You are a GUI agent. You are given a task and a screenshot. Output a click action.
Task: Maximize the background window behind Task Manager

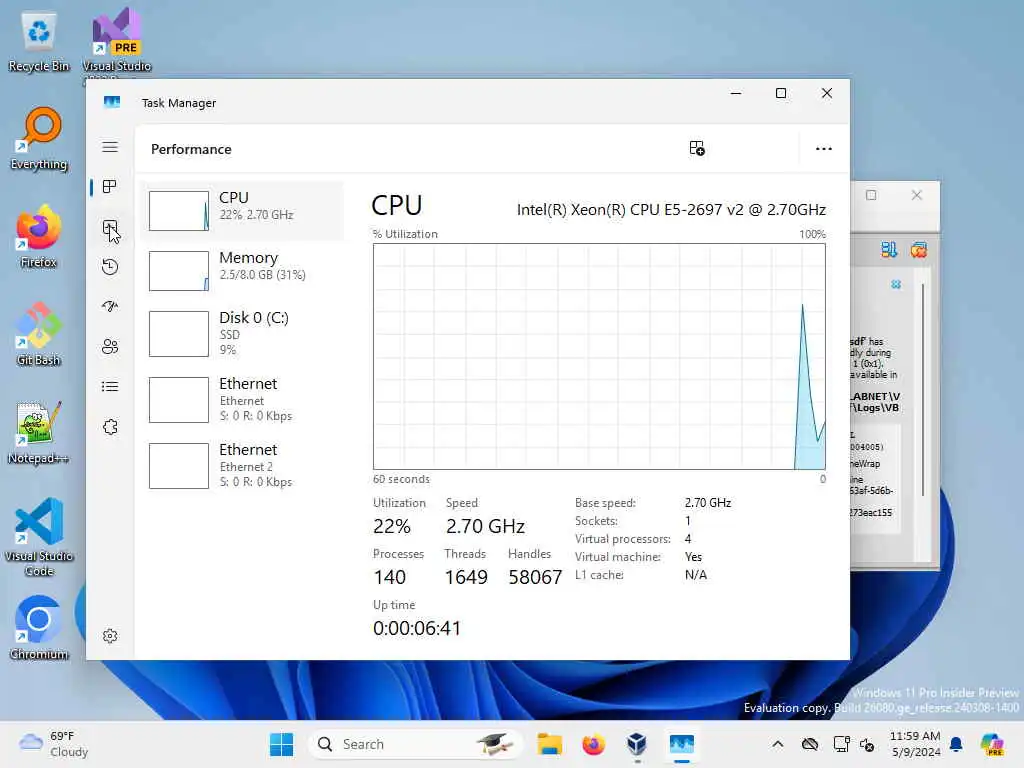[871, 195]
